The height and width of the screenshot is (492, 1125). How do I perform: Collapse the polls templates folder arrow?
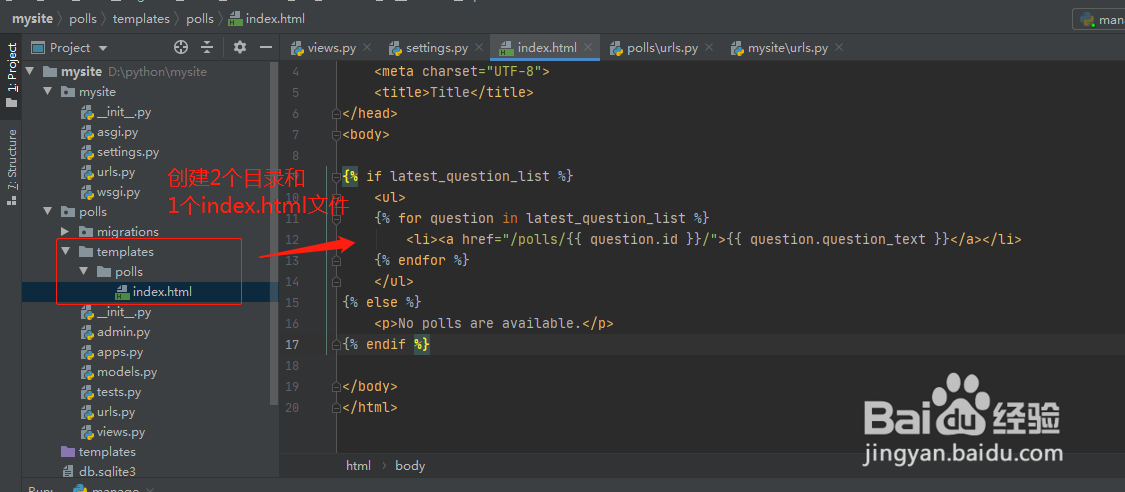[65, 252]
